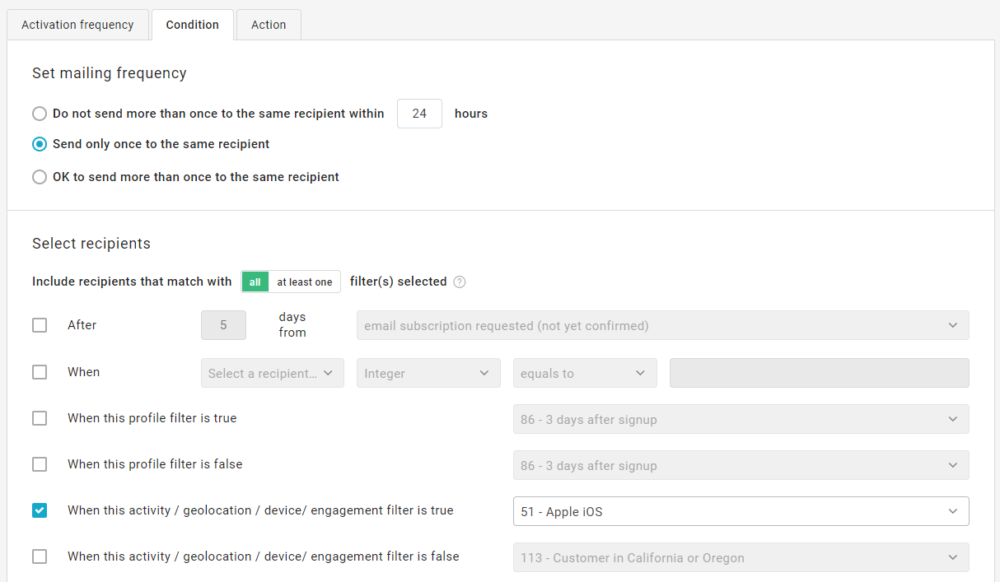Enable the 'After' days checkbox
The image size is (1000, 582).
click(39, 325)
